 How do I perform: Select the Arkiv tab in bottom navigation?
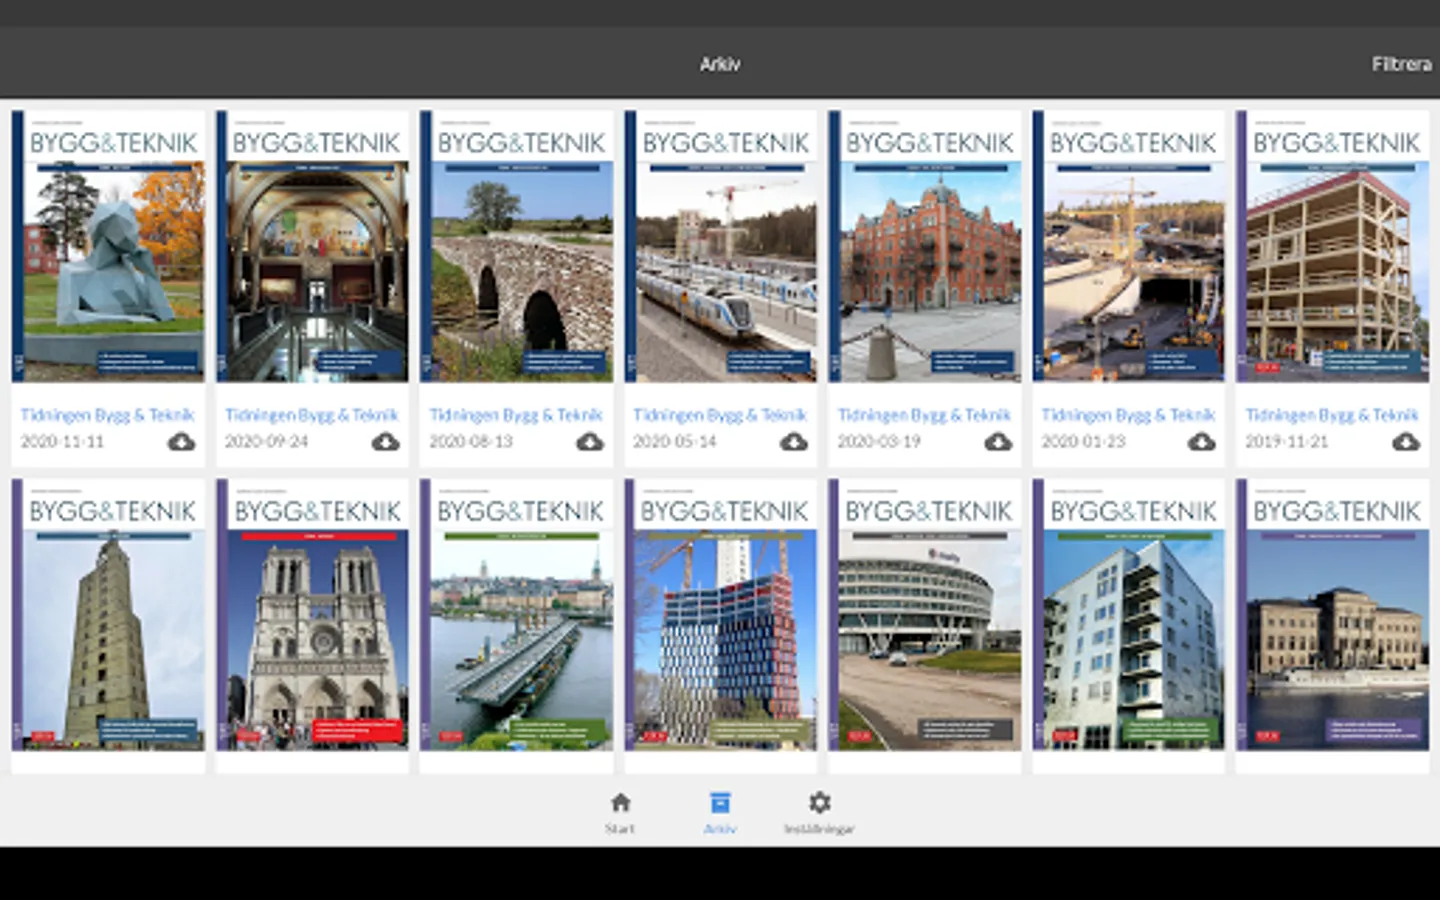pyautogui.click(x=720, y=813)
